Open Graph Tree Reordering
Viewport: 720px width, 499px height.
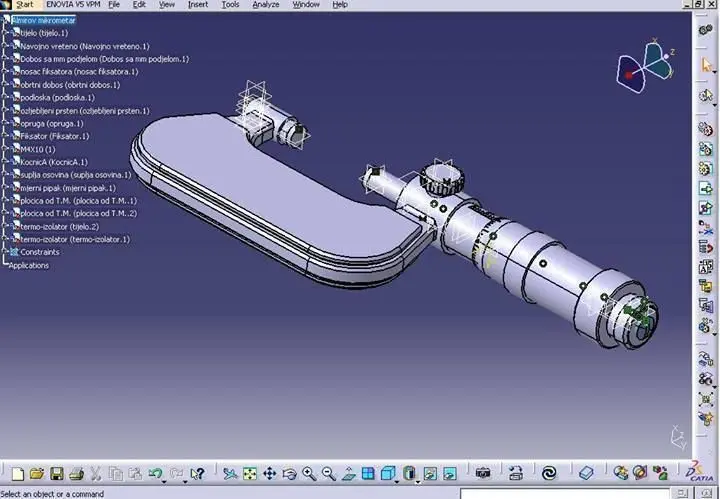pos(705,247)
